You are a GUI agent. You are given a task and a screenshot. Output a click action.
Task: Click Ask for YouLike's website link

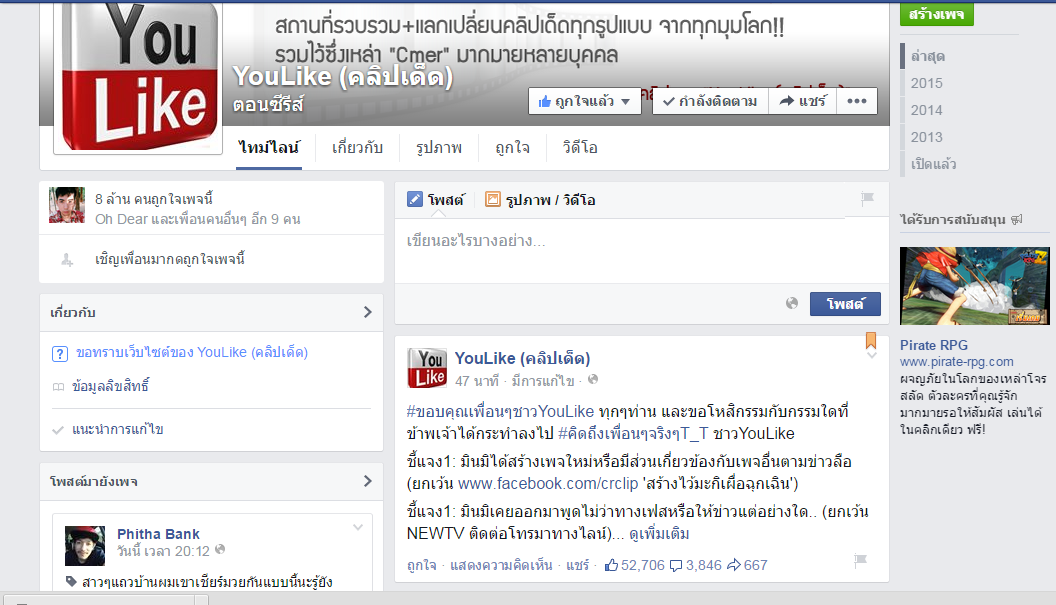tap(192, 352)
